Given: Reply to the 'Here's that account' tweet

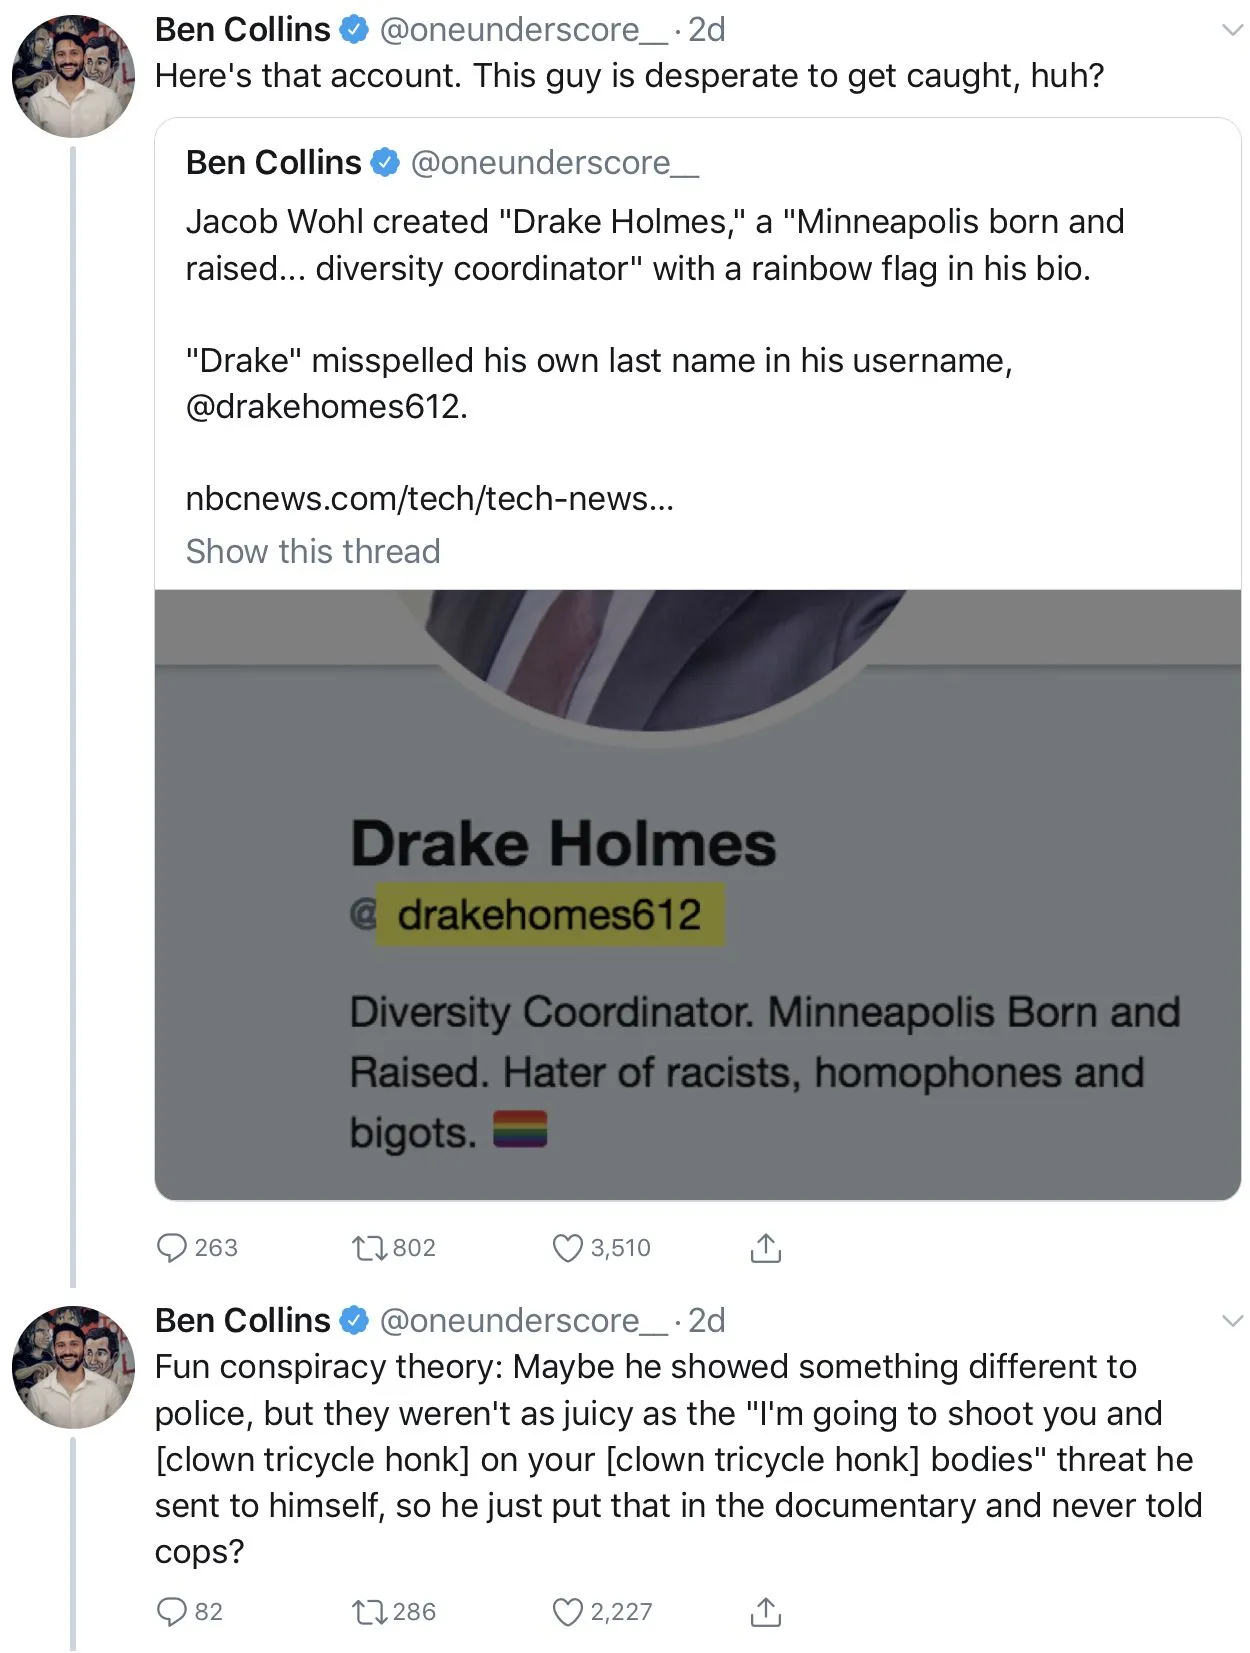Looking at the screenshot, I should click(172, 1247).
